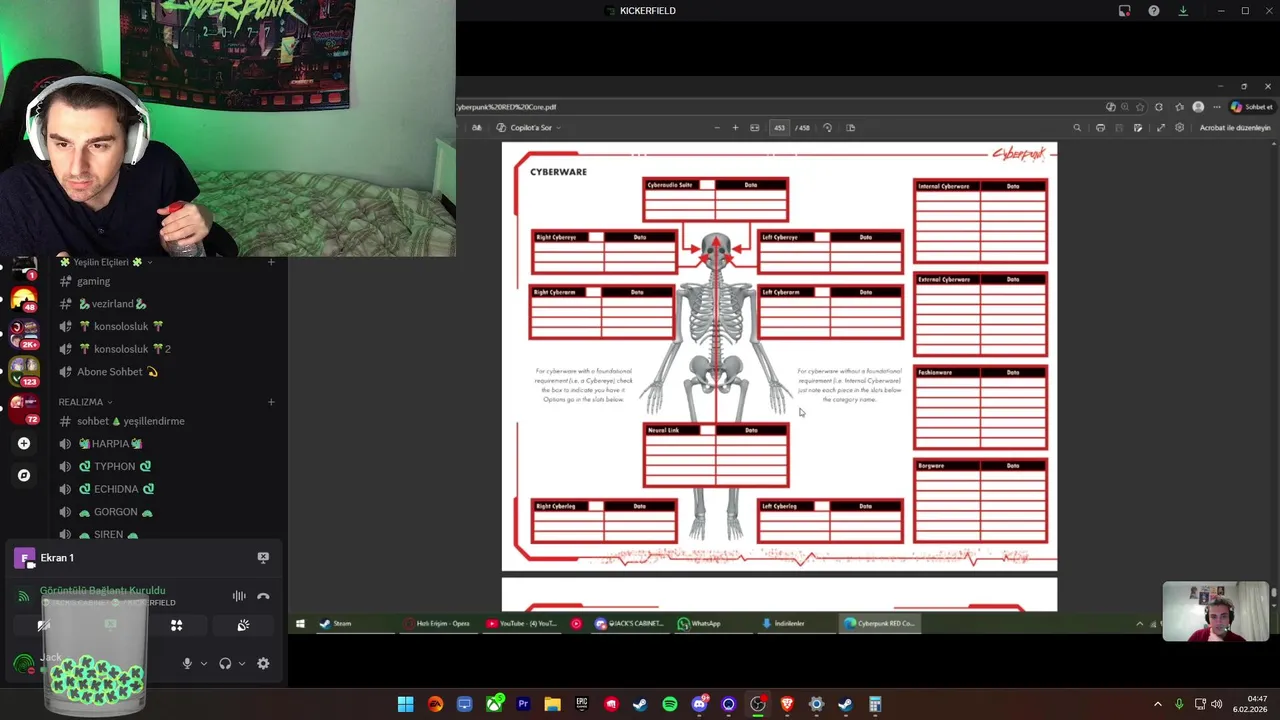Click voice connection signal icon
Viewport: 1280px width, 720px height.
[23, 596]
